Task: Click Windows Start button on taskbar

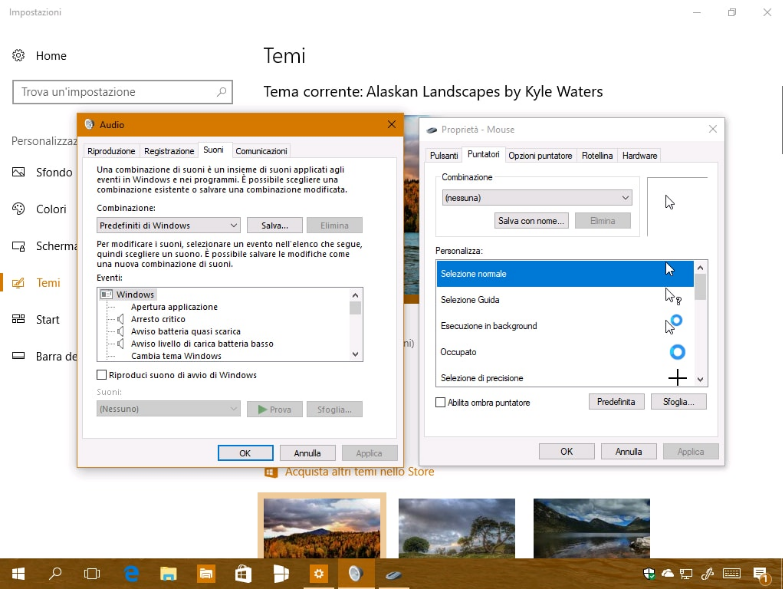Action: [18, 574]
